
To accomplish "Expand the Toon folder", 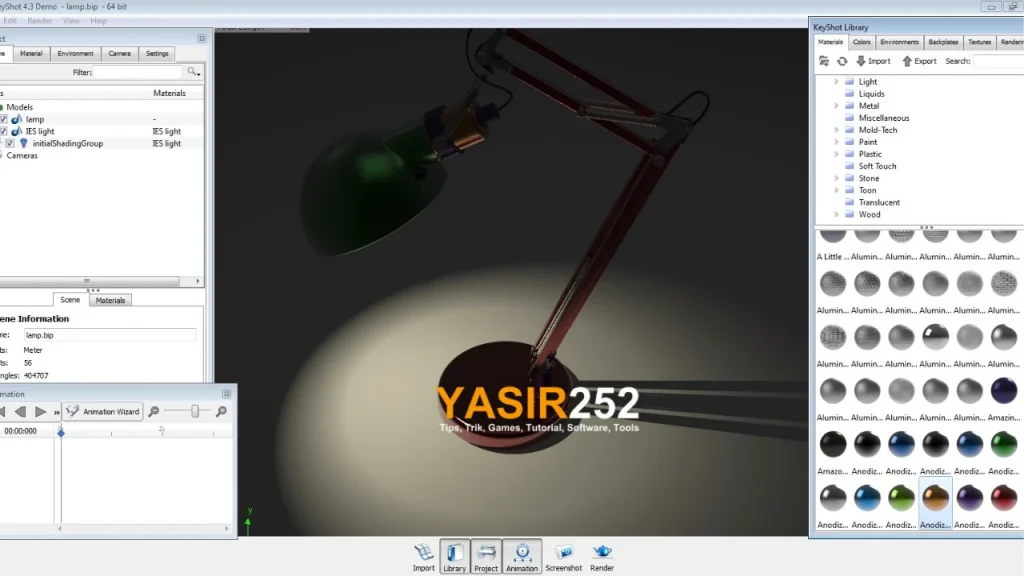I will click(836, 190).
